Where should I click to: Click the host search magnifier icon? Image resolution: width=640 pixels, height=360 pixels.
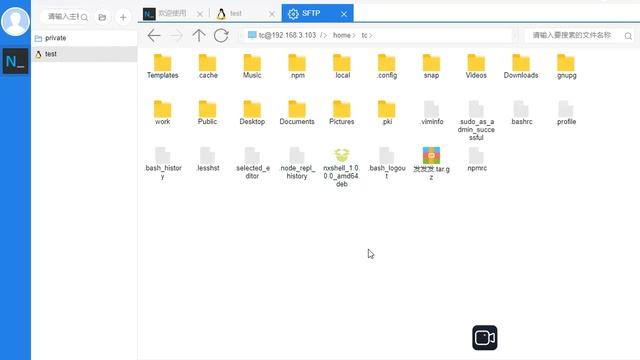(84, 17)
